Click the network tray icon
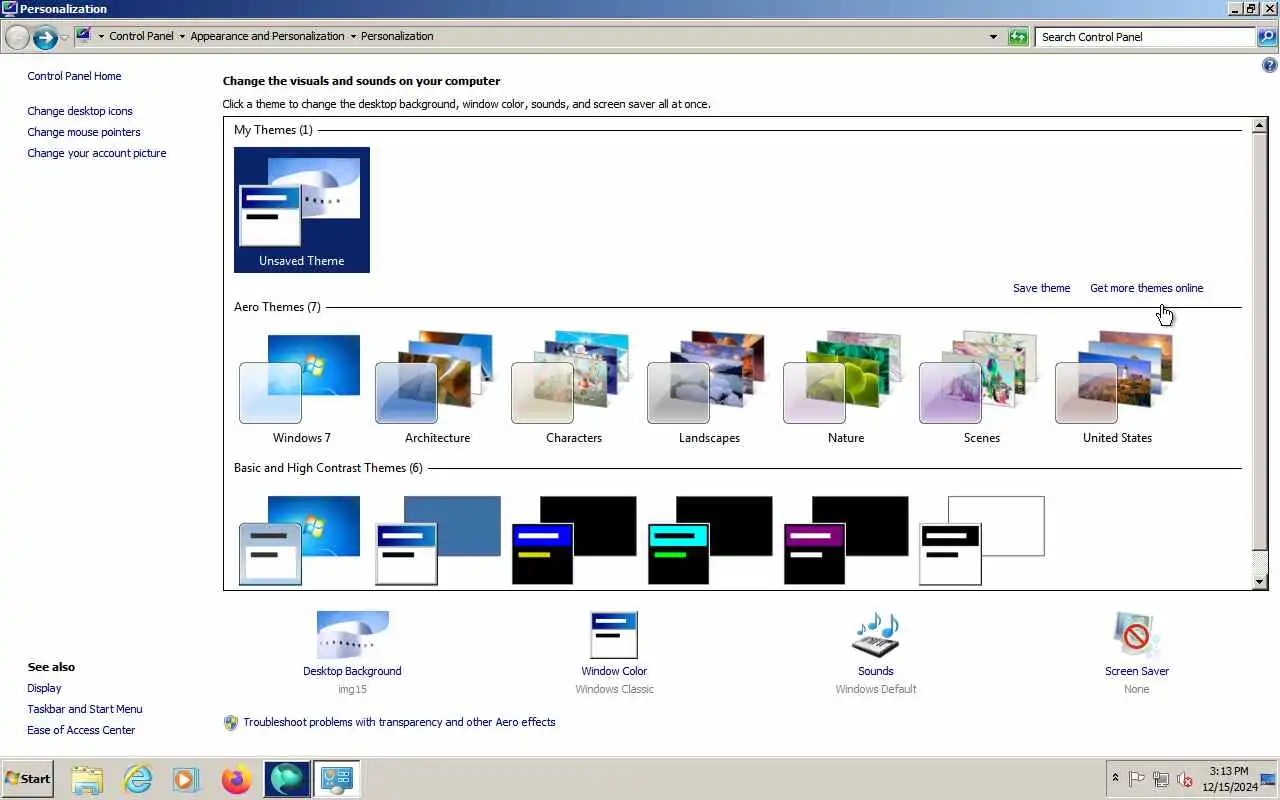1280x800 pixels. (1161, 779)
